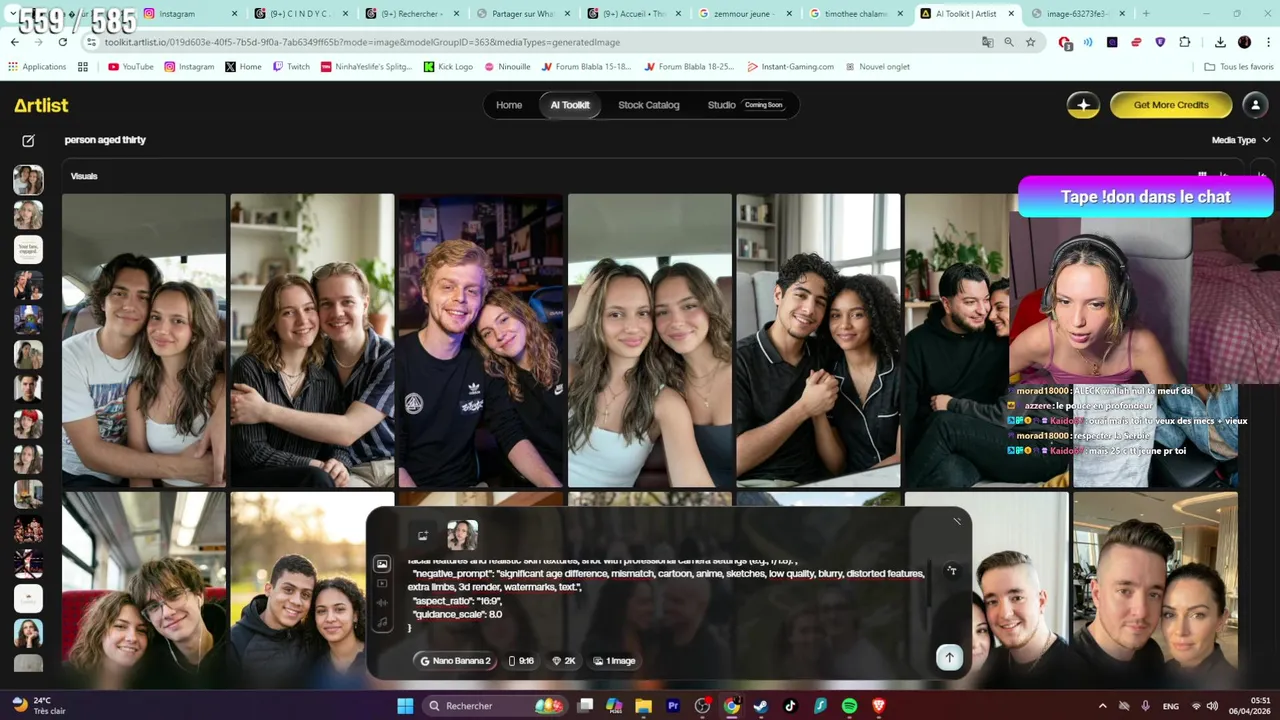1280x720 pixels.
Task: Open the topmost sidebar history thumbnail
Action: point(28,180)
